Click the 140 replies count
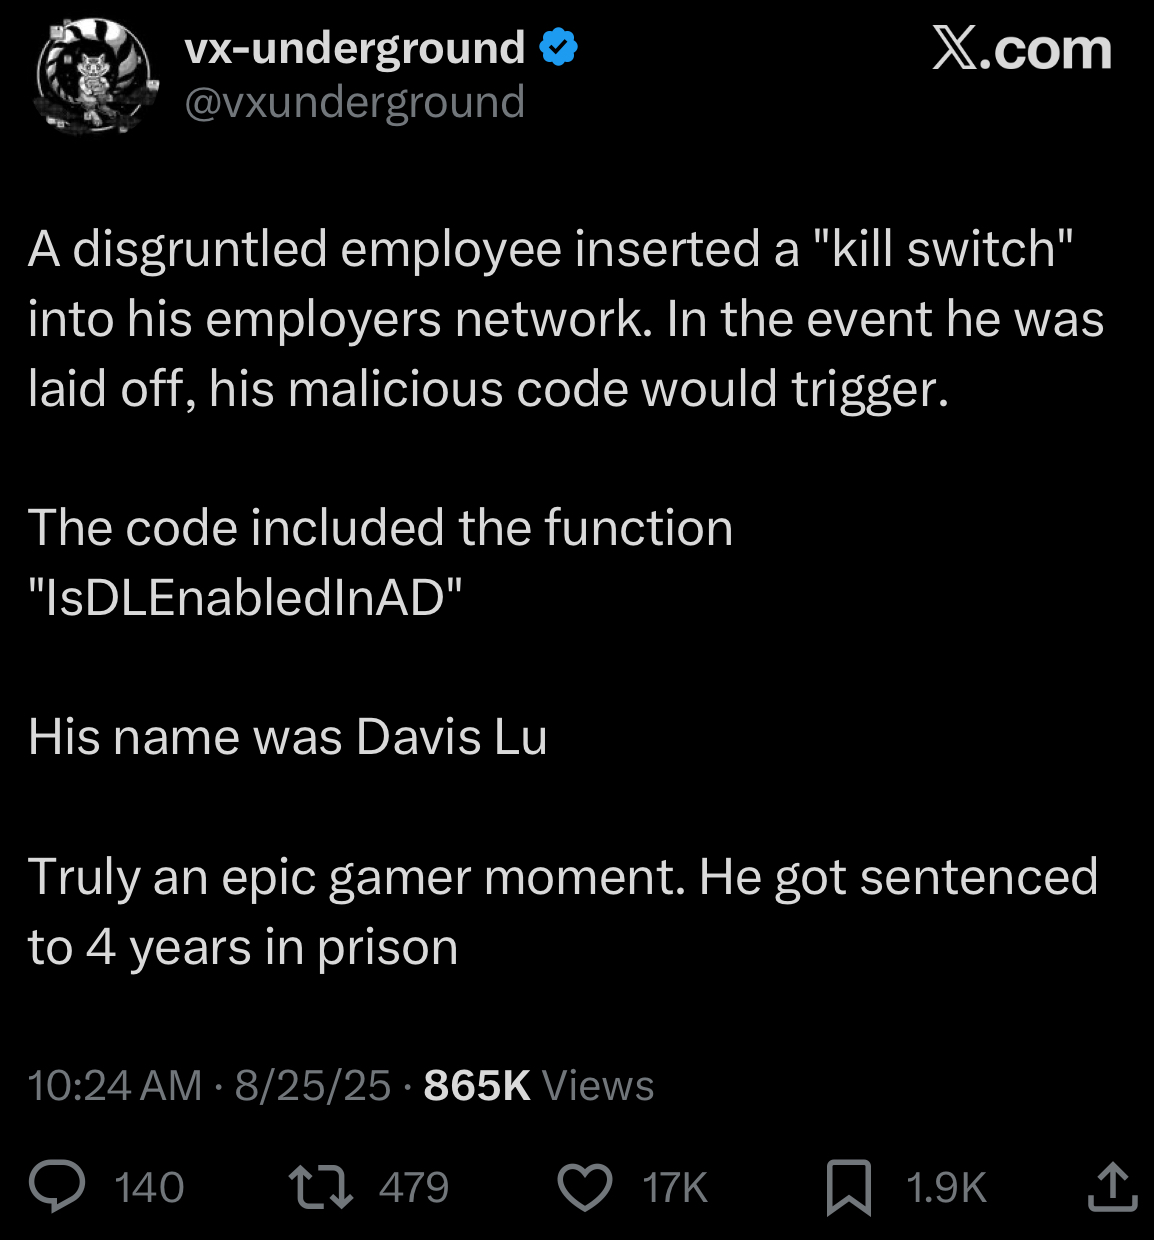Viewport: 1154px width, 1240px height. pyautogui.click(x=149, y=1188)
